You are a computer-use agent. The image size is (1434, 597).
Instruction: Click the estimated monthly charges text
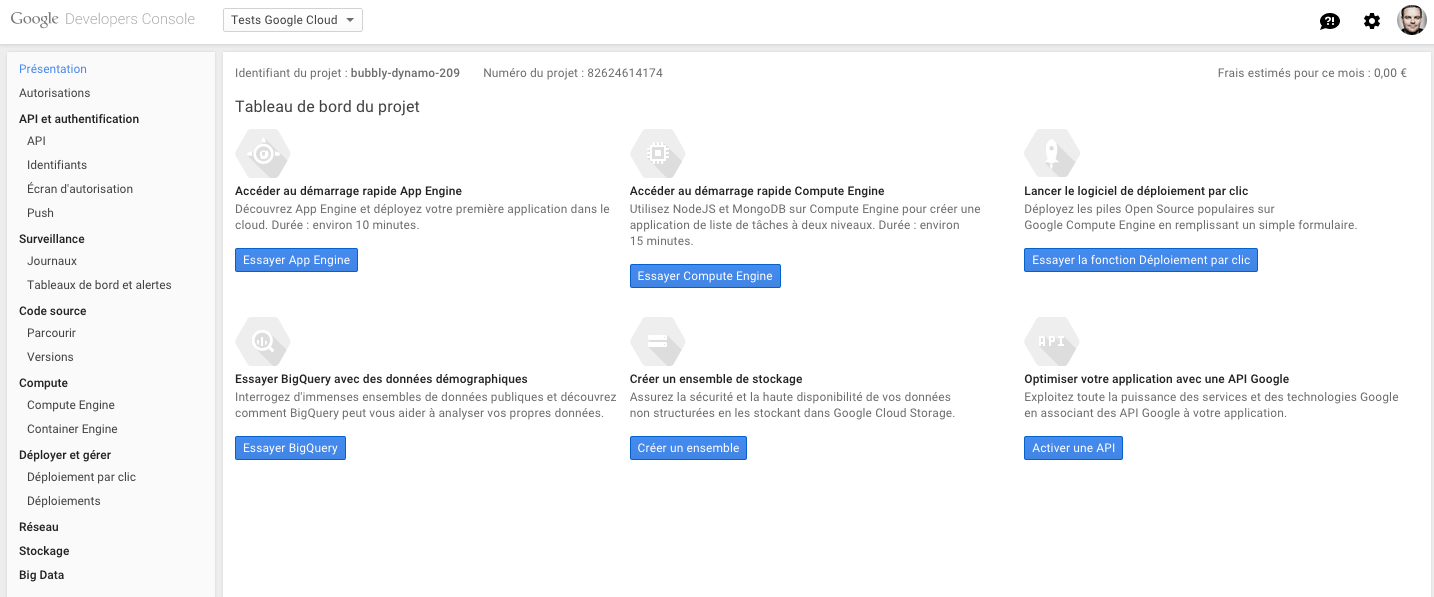tap(1312, 73)
